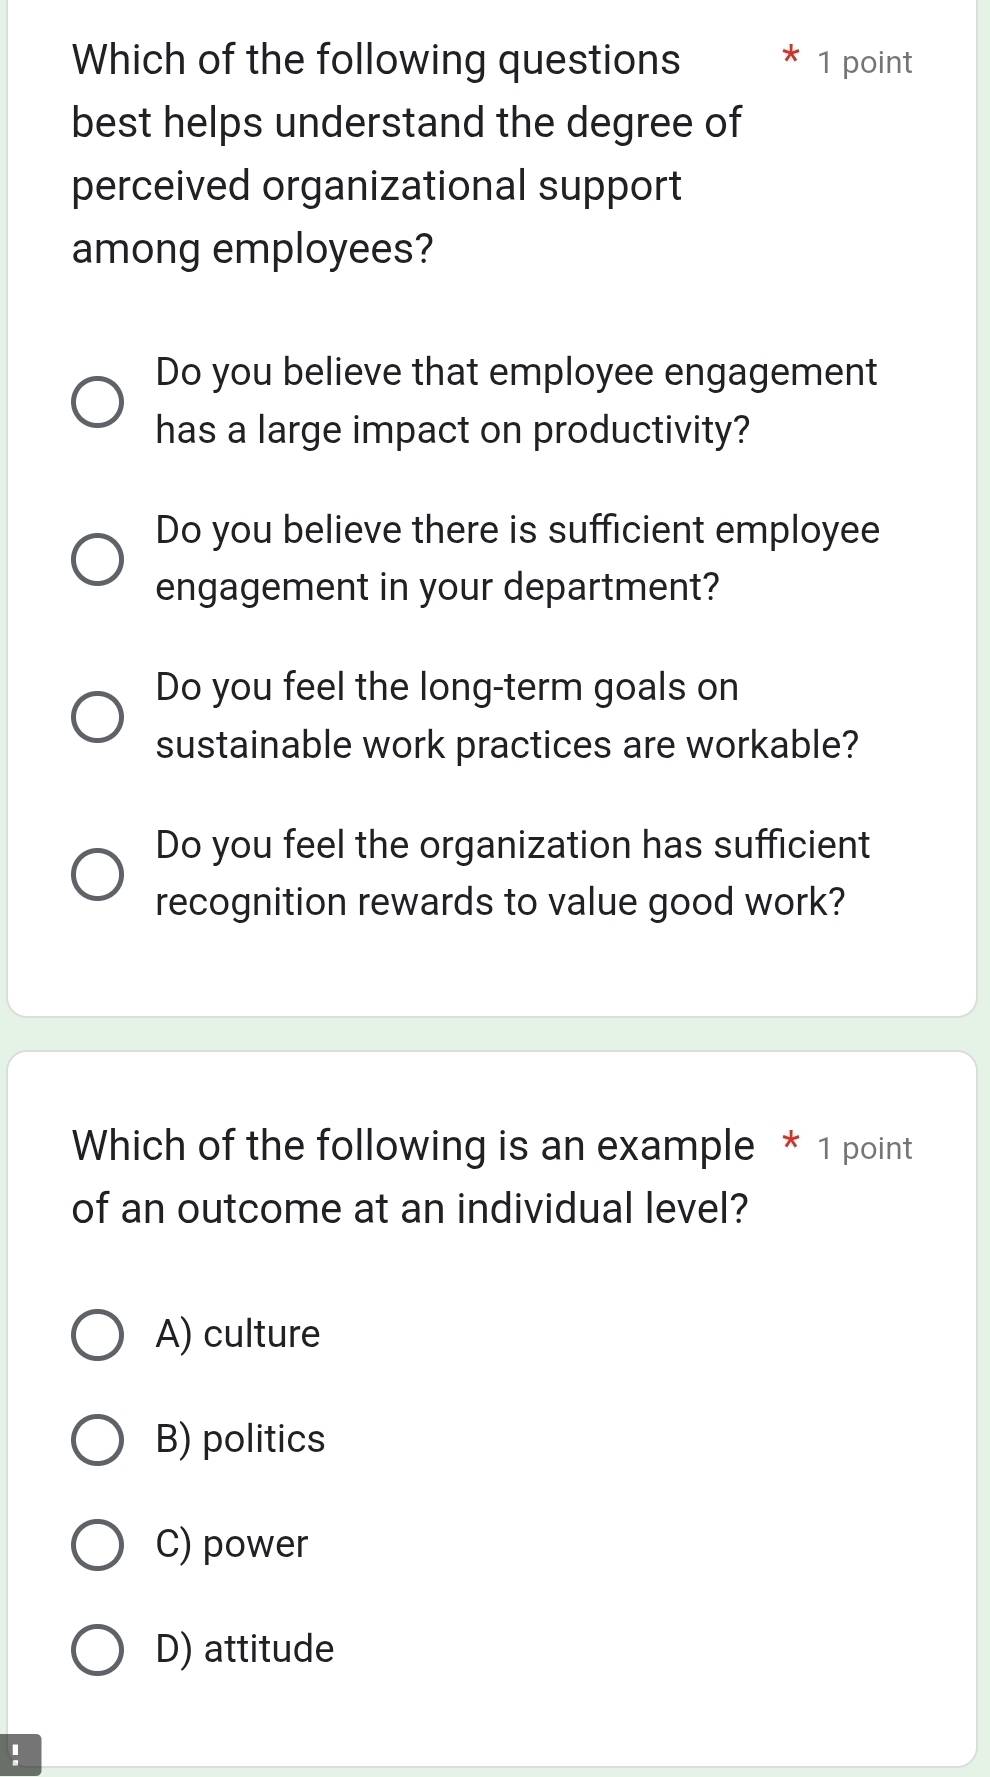Pick answer 'D) attitude'

coord(96,1649)
